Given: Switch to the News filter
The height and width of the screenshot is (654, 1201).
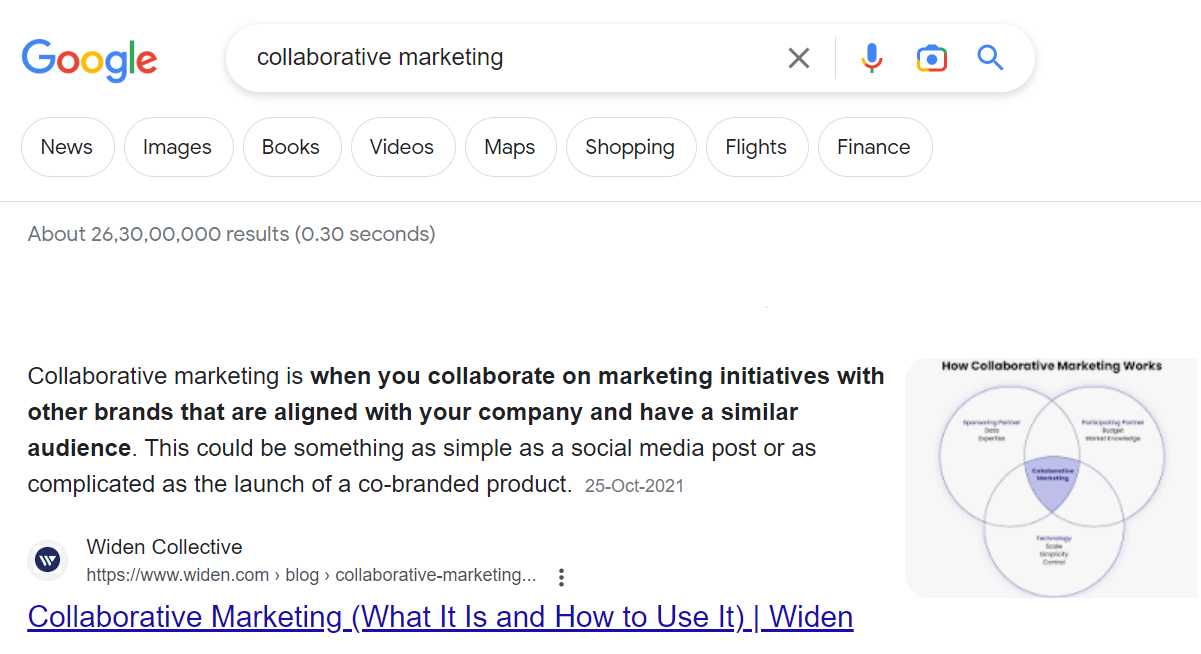Looking at the screenshot, I should 67,147.
